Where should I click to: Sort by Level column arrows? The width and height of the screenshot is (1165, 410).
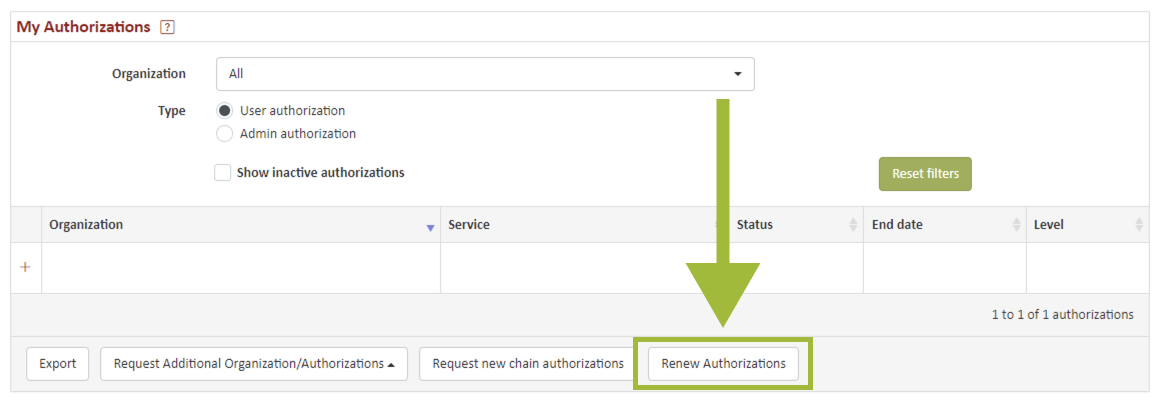click(1139, 224)
